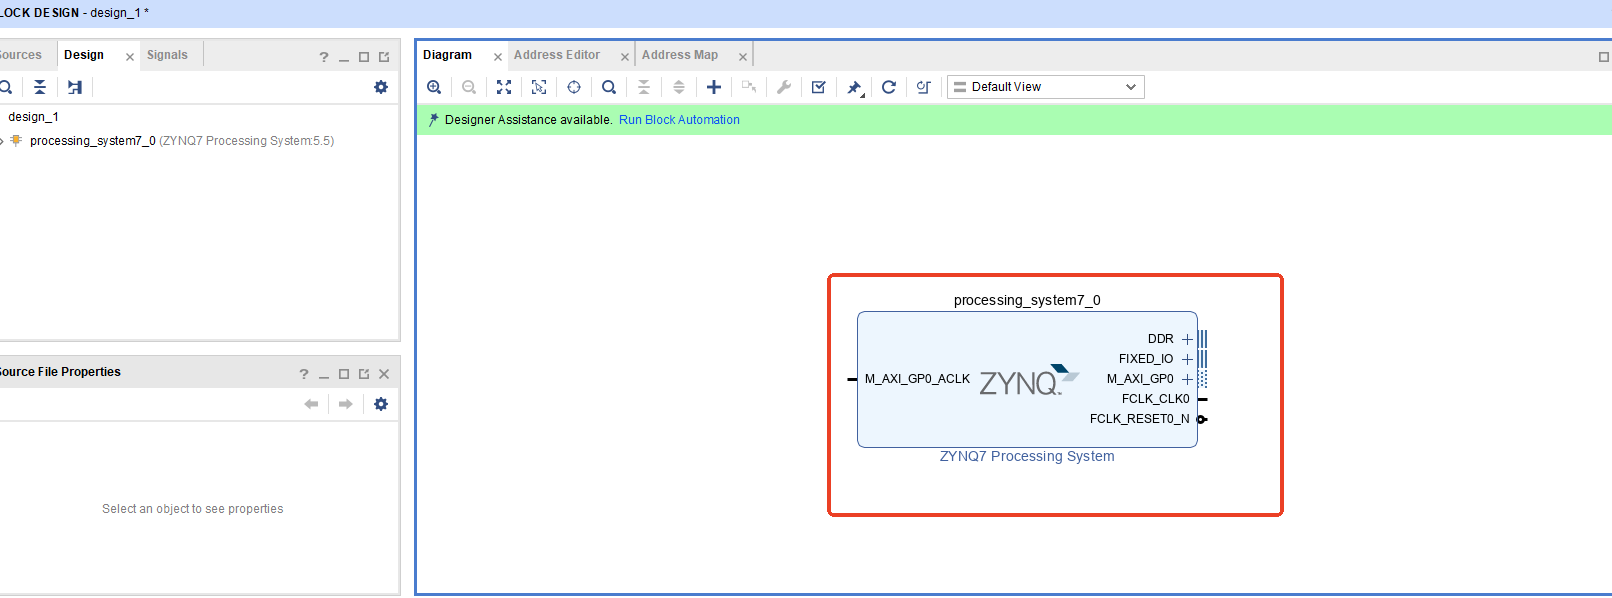Open the Sources tab
This screenshot has width=1612, height=598.
pyautogui.click(x=20, y=55)
